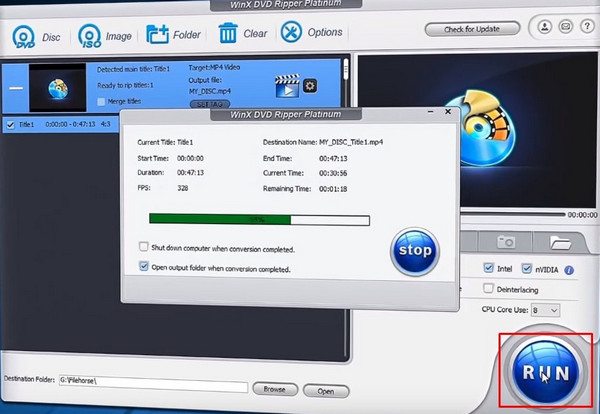This screenshot has width=600, height=414.
Task: Collapse the disc entry with minus button
Action: (16, 88)
